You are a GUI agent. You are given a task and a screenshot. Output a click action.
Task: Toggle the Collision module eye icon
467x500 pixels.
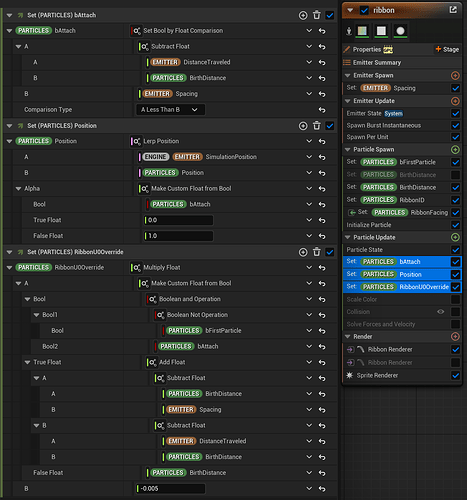tap(441, 312)
